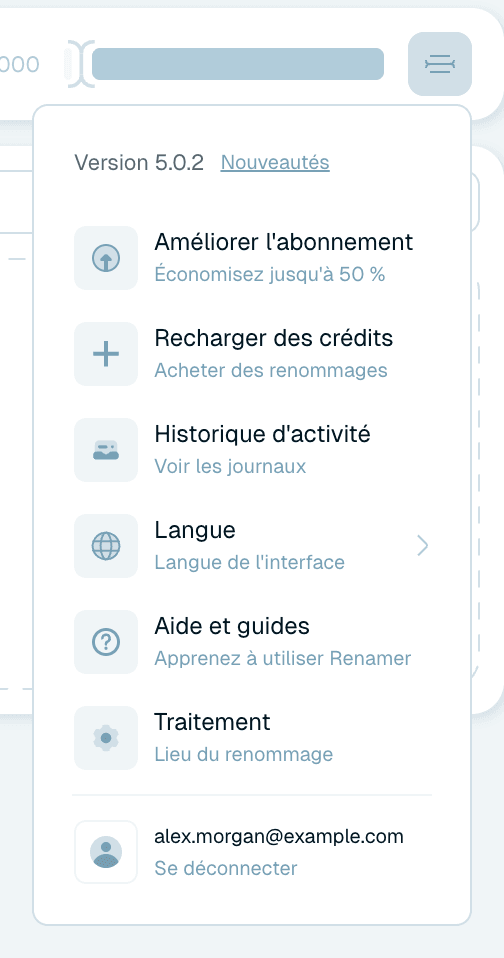Image resolution: width=504 pixels, height=958 pixels.
Task: Click the Version 5.0.2 label
Action: (x=139, y=163)
